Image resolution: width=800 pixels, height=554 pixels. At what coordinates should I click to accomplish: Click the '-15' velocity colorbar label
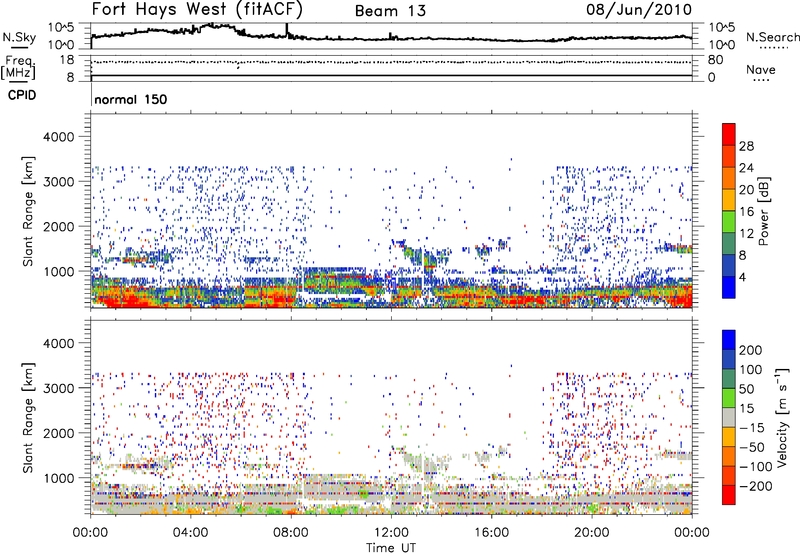pos(752,427)
